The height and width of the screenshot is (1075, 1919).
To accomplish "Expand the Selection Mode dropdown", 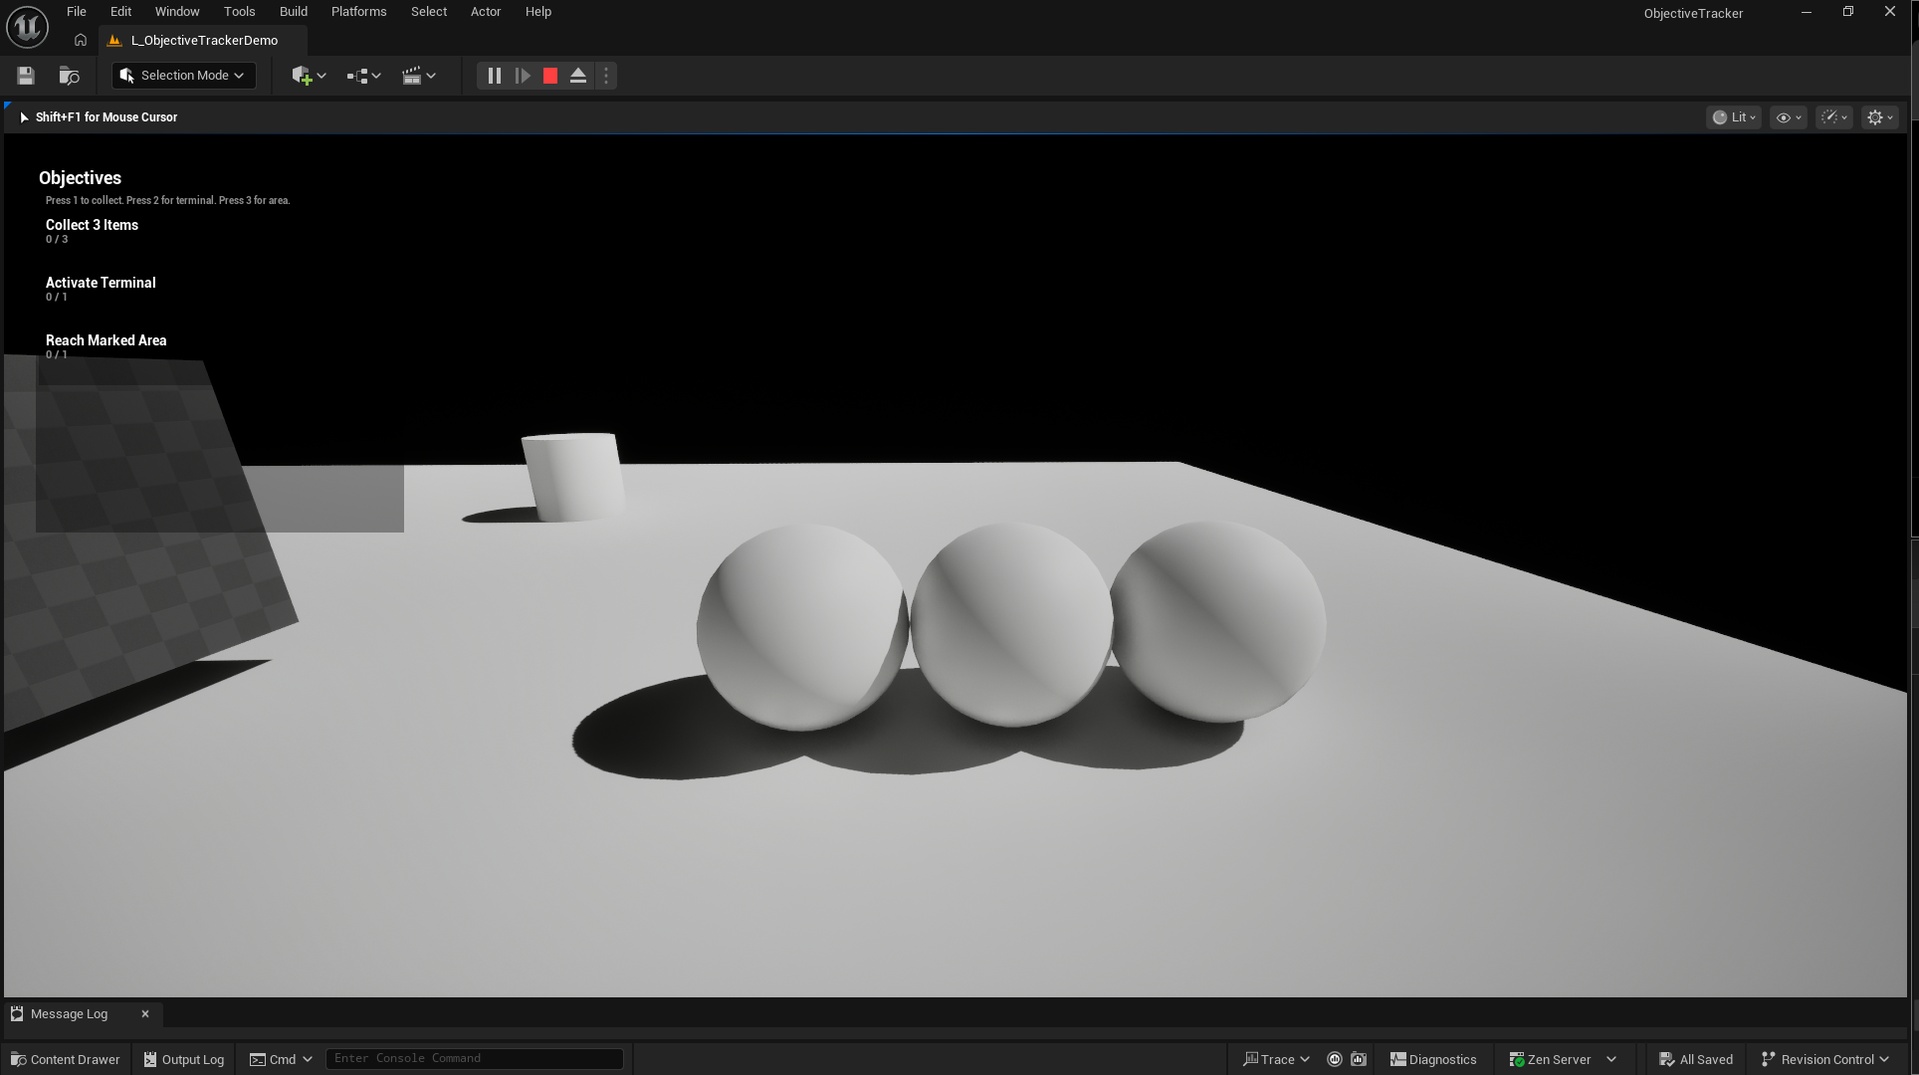I will click(183, 76).
